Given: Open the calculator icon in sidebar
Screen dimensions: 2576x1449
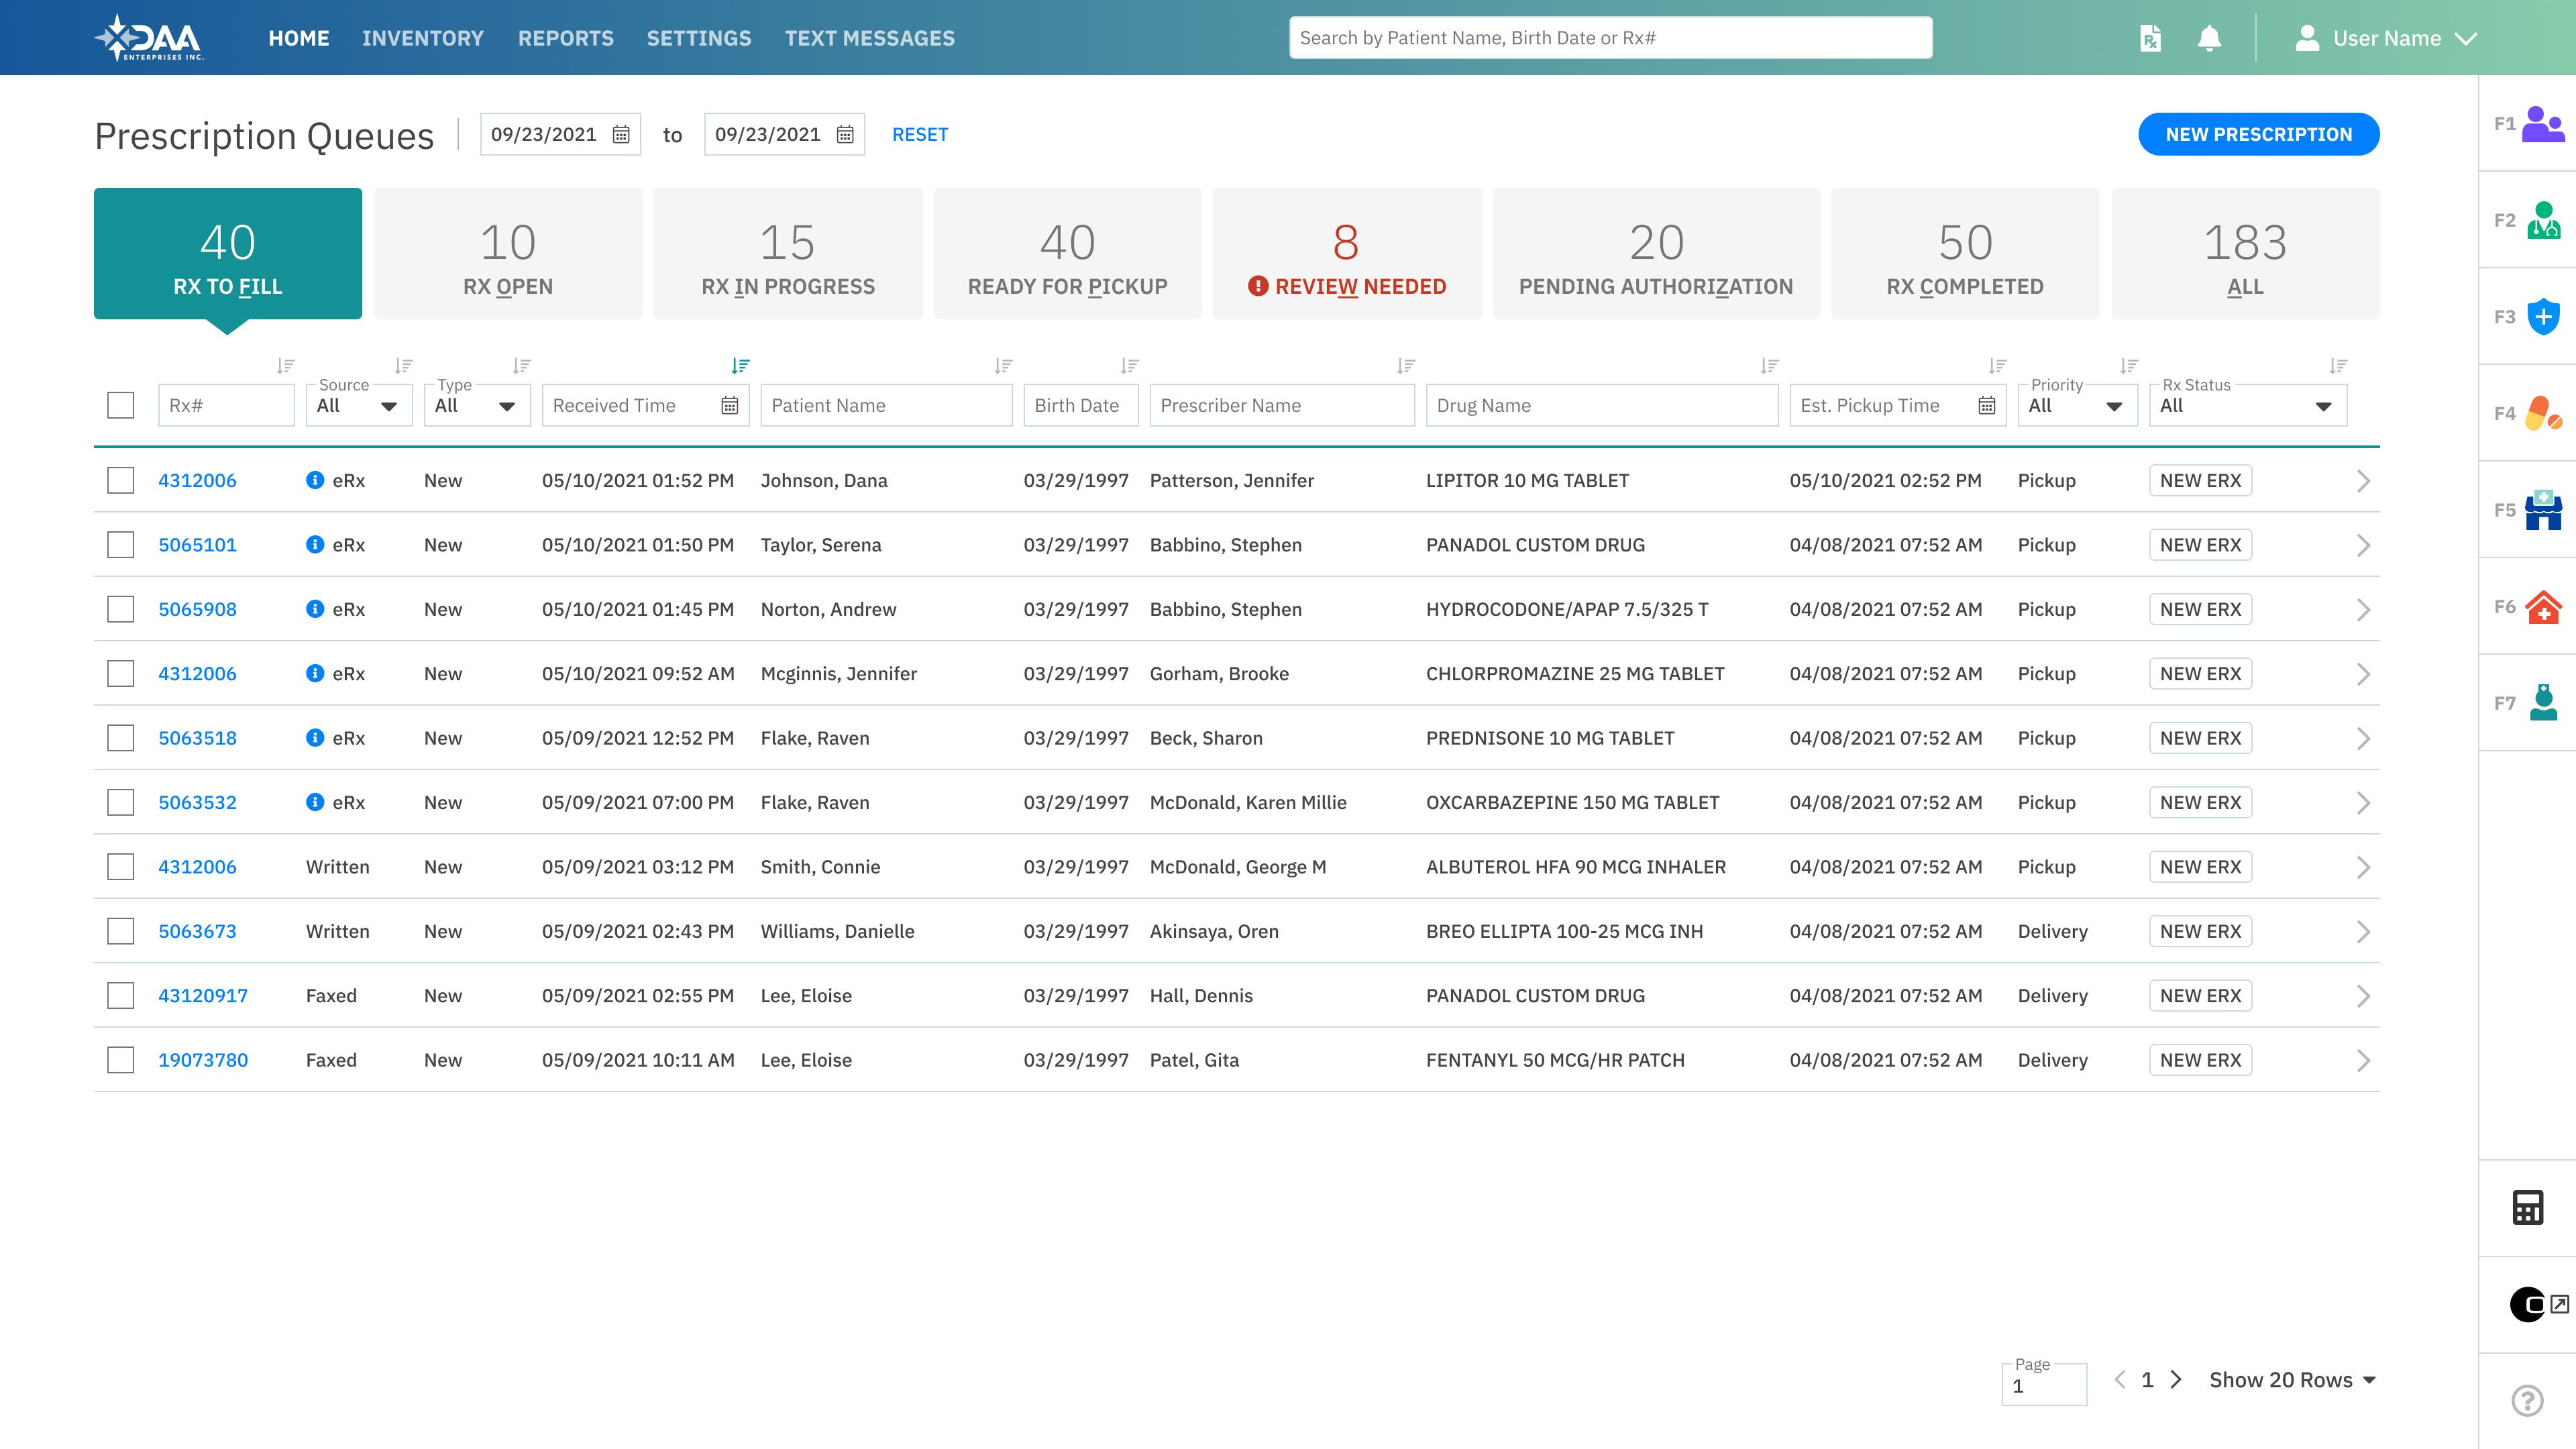Looking at the screenshot, I should coord(2528,1208).
